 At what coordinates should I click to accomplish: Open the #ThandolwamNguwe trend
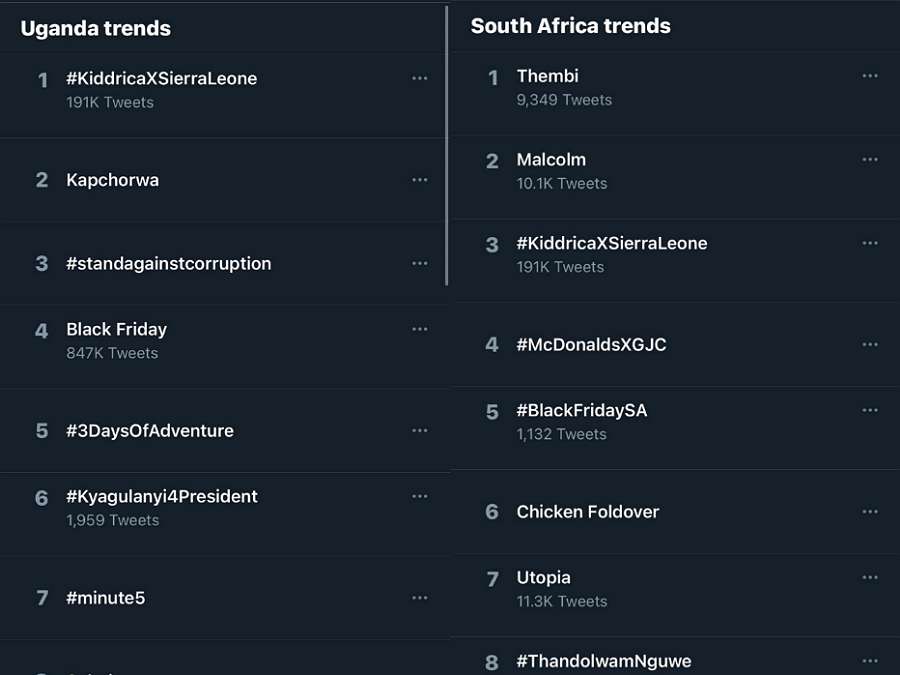[603, 661]
